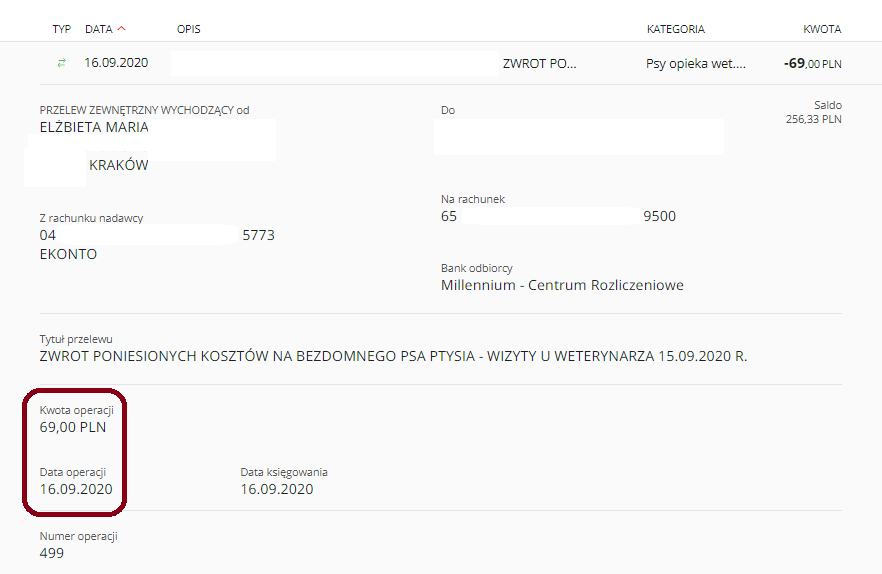Viewport: 882px width, 574px height.
Task: Select Kwota operacji 69,00 PLN value
Action: tap(73, 427)
